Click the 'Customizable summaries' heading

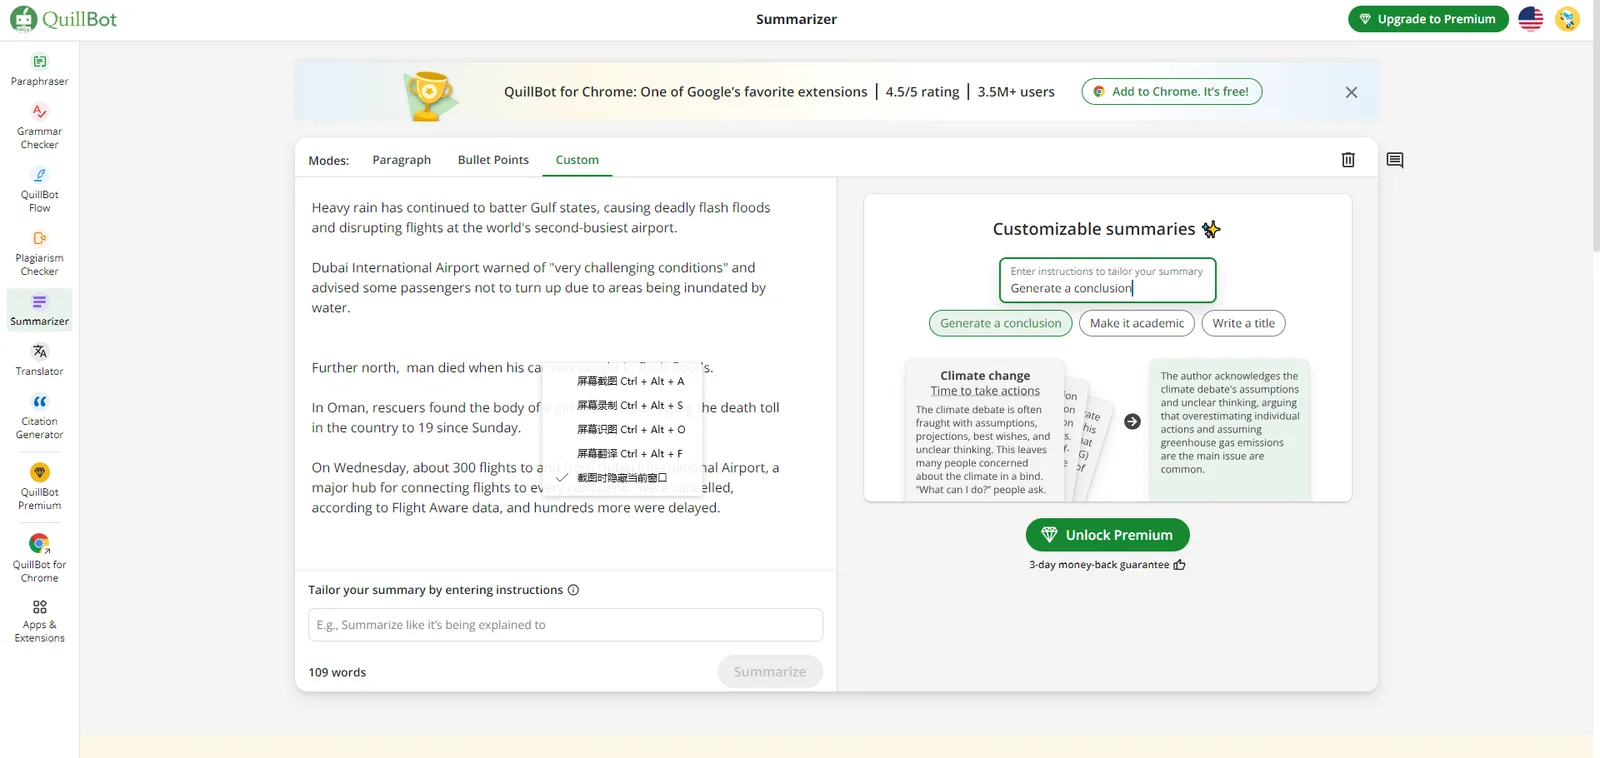[x=1094, y=229]
